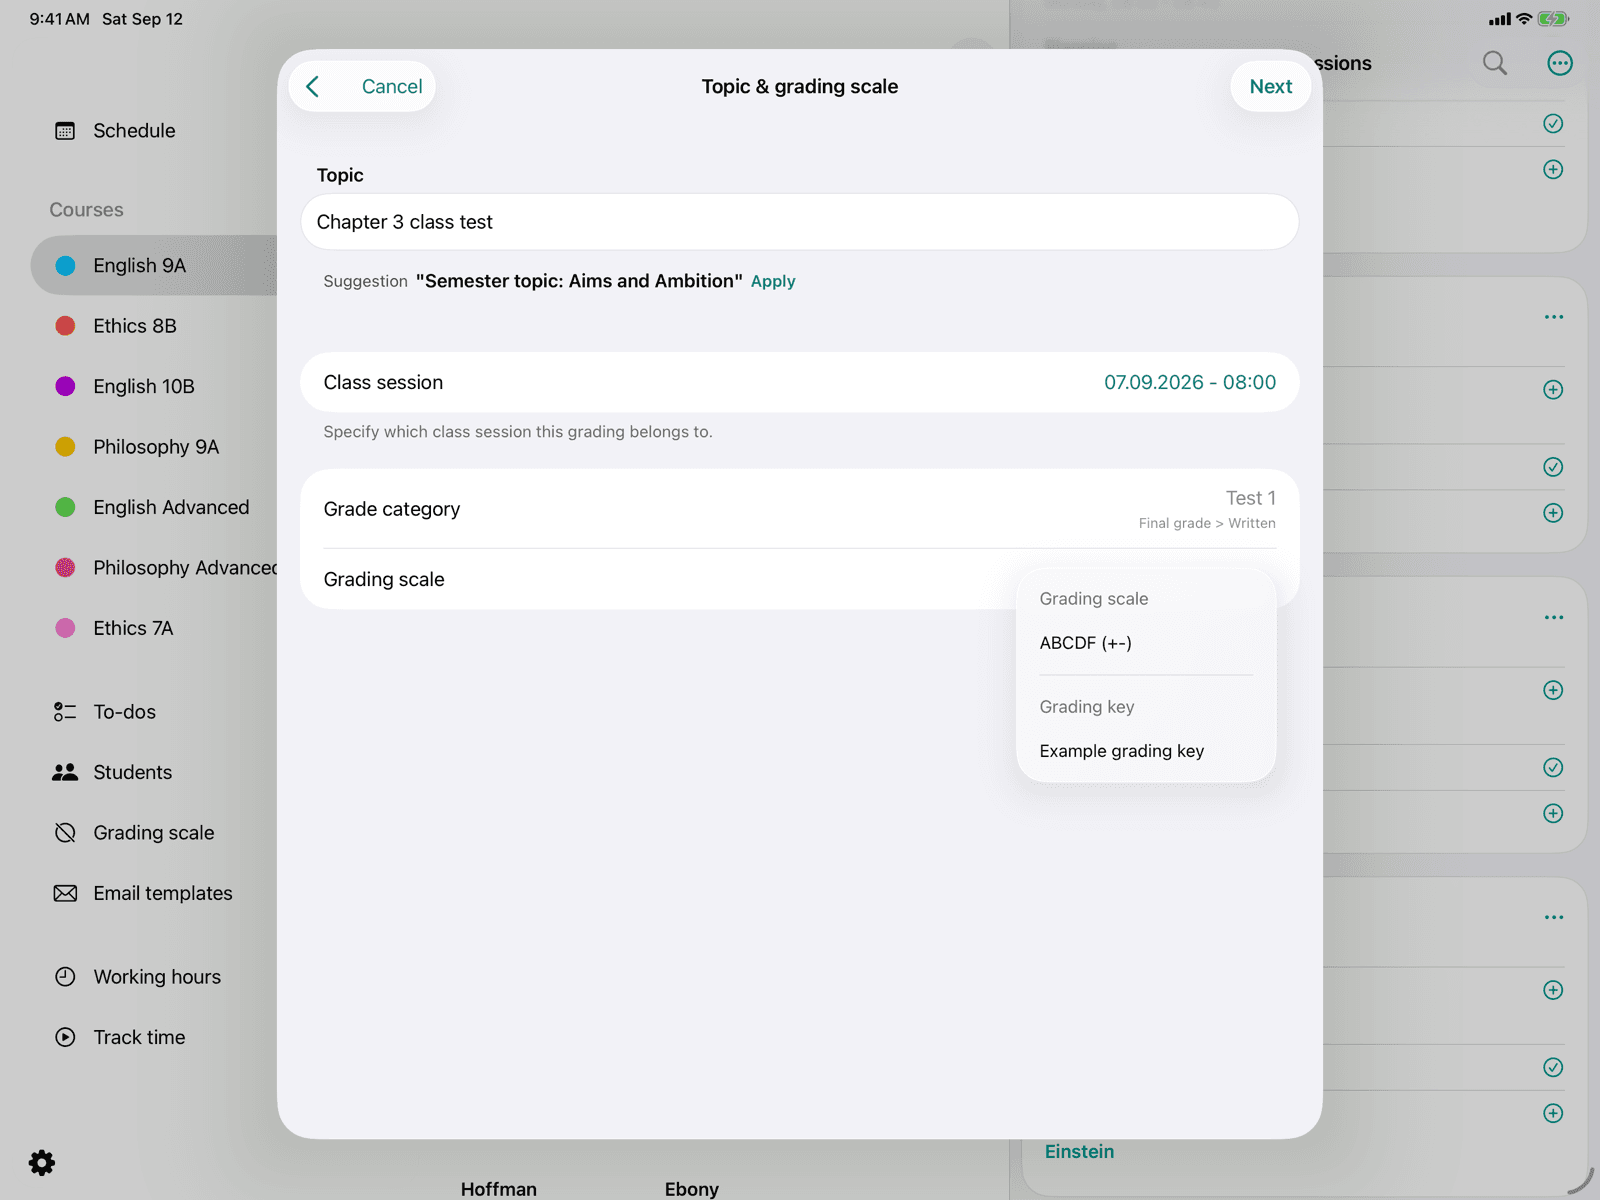Open the Students people icon

65,773
